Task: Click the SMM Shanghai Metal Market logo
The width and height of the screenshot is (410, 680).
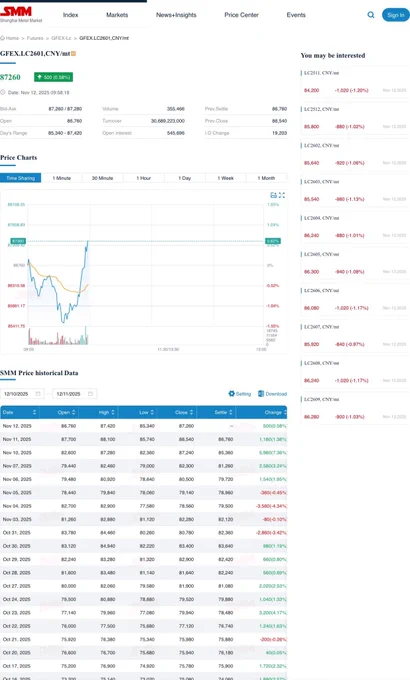Action: (20, 14)
